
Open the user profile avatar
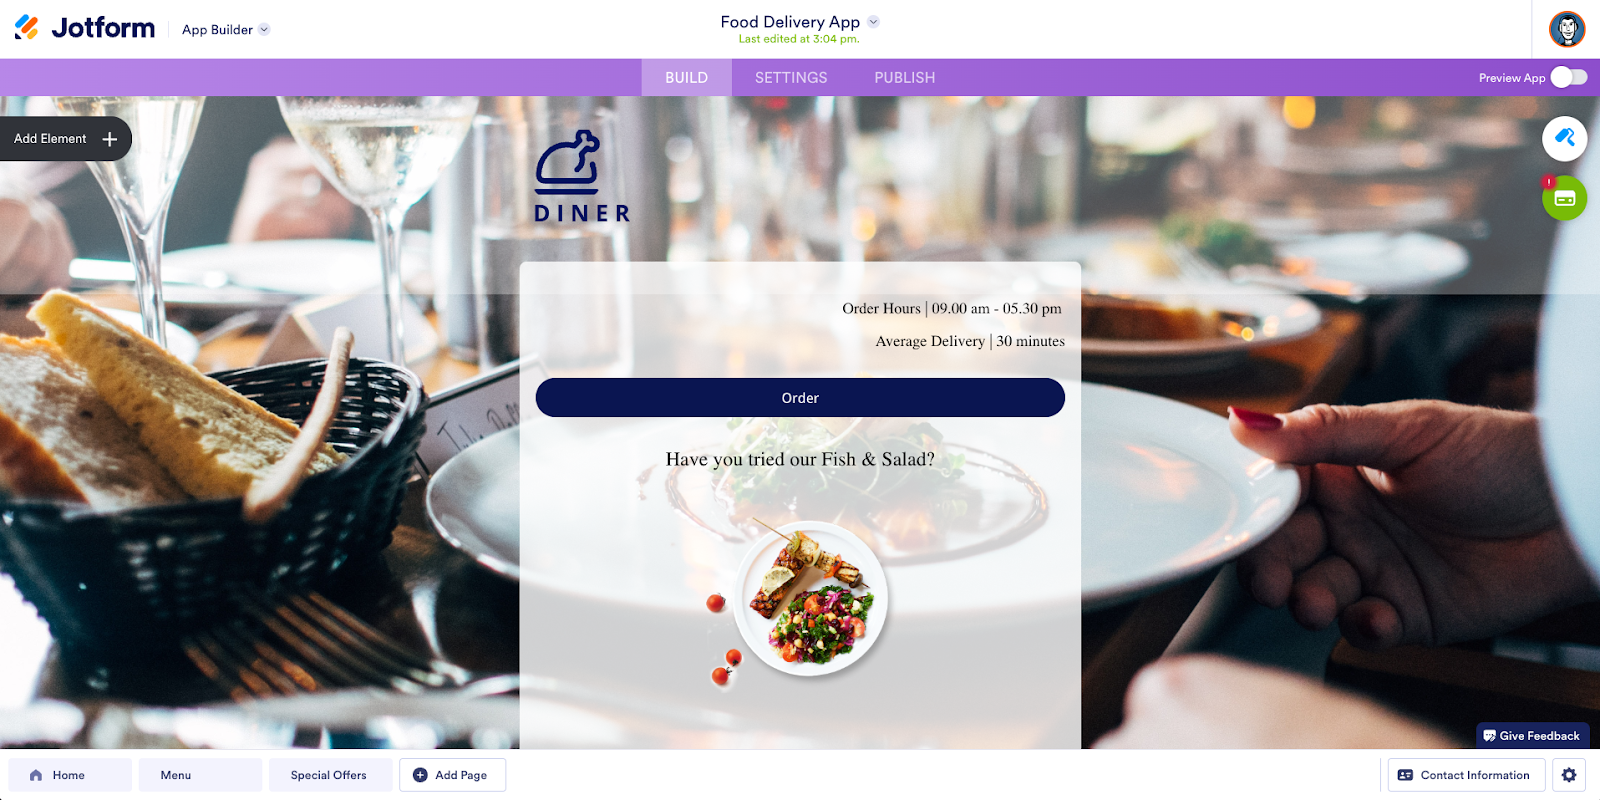point(1567,29)
